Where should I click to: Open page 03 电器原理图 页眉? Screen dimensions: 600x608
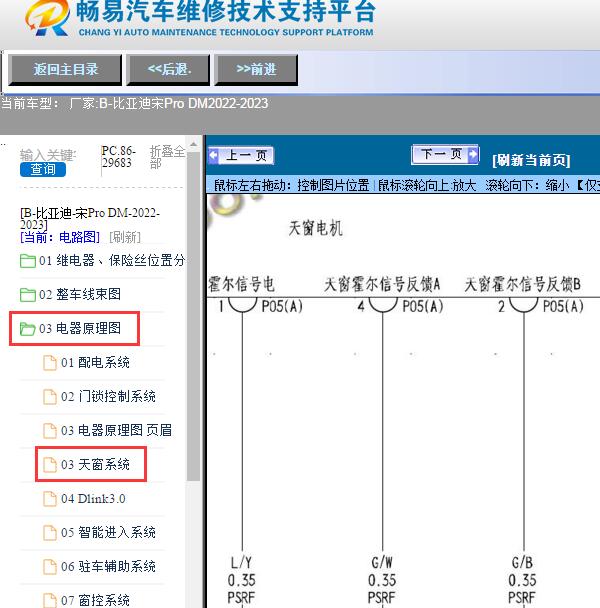pyautogui.click(x=107, y=430)
